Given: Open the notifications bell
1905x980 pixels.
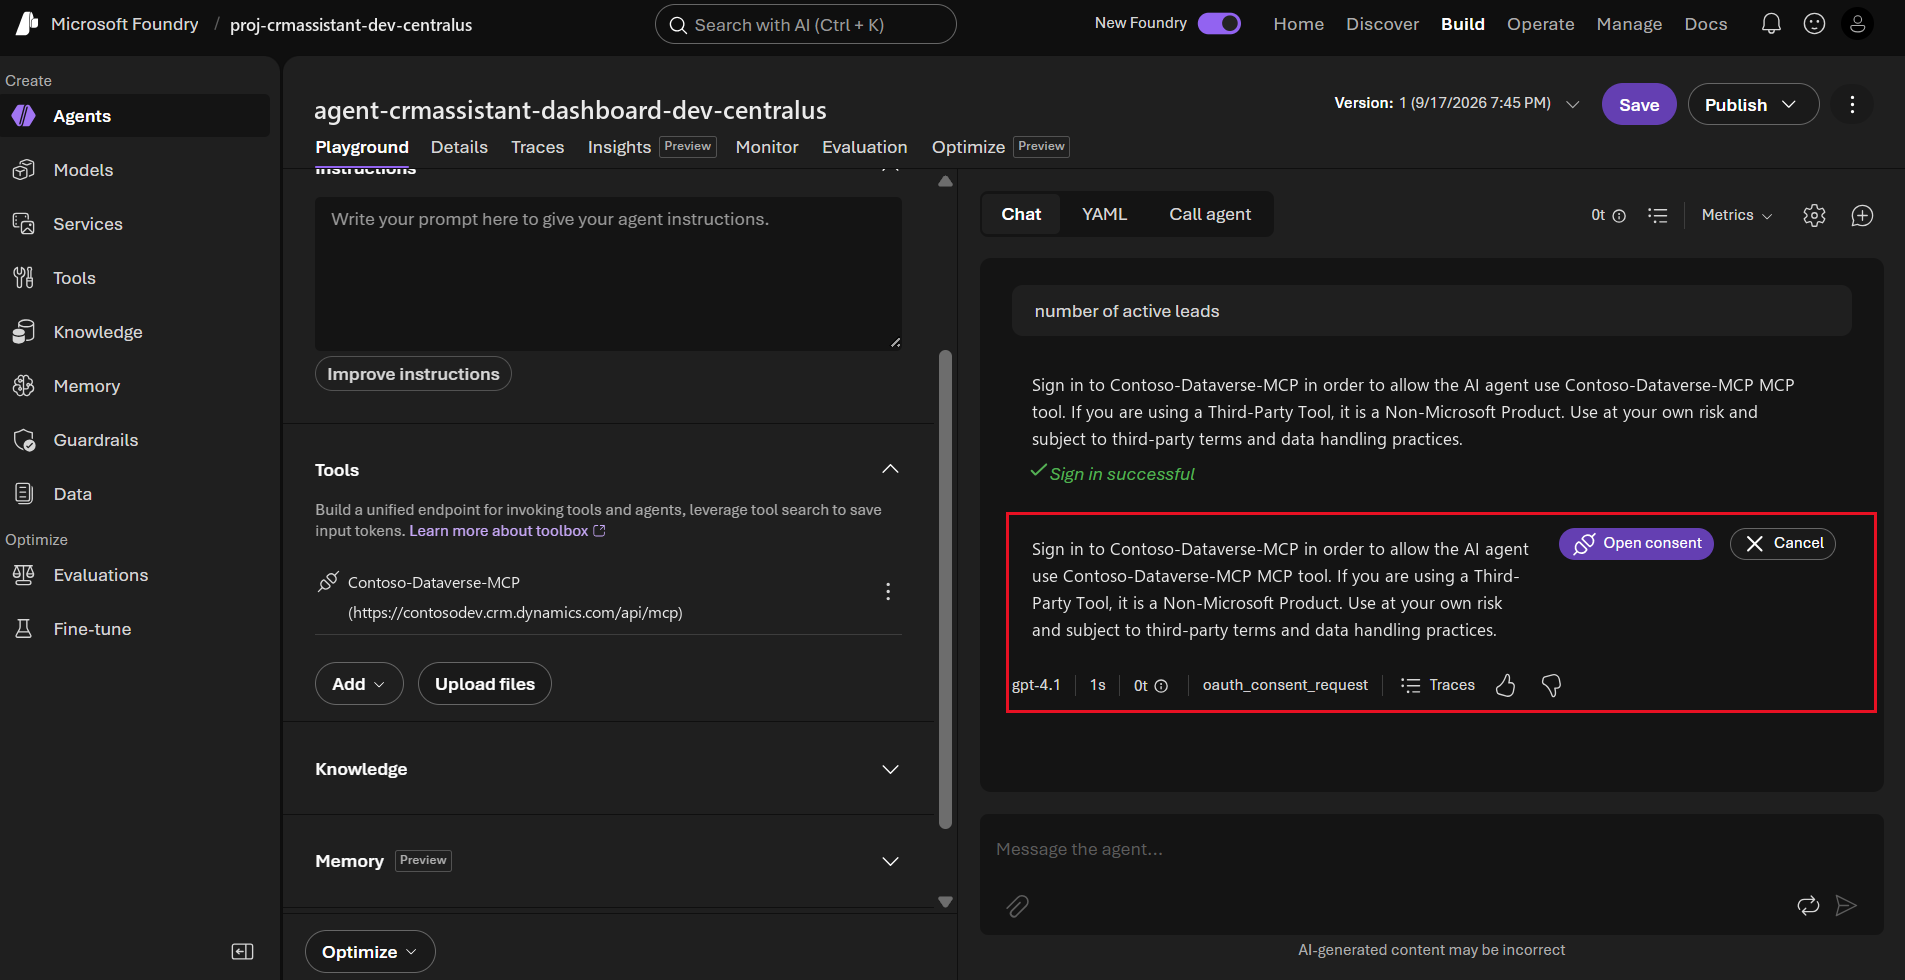Looking at the screenshot, I should coord(1771,24).
